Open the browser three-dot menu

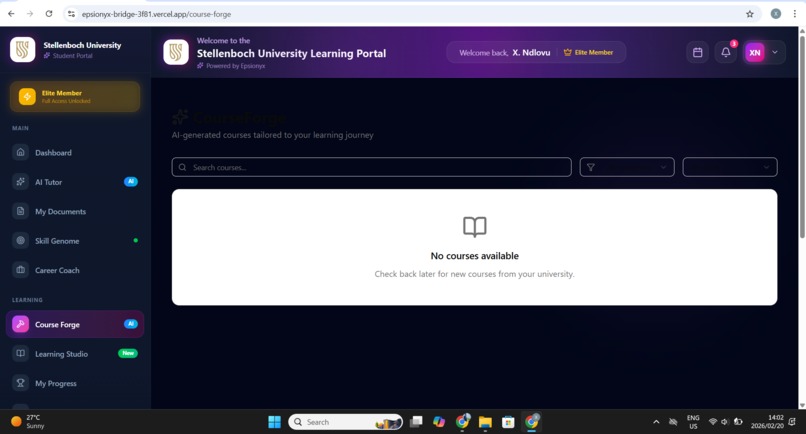pyautogui.click(x=795, y=14)
